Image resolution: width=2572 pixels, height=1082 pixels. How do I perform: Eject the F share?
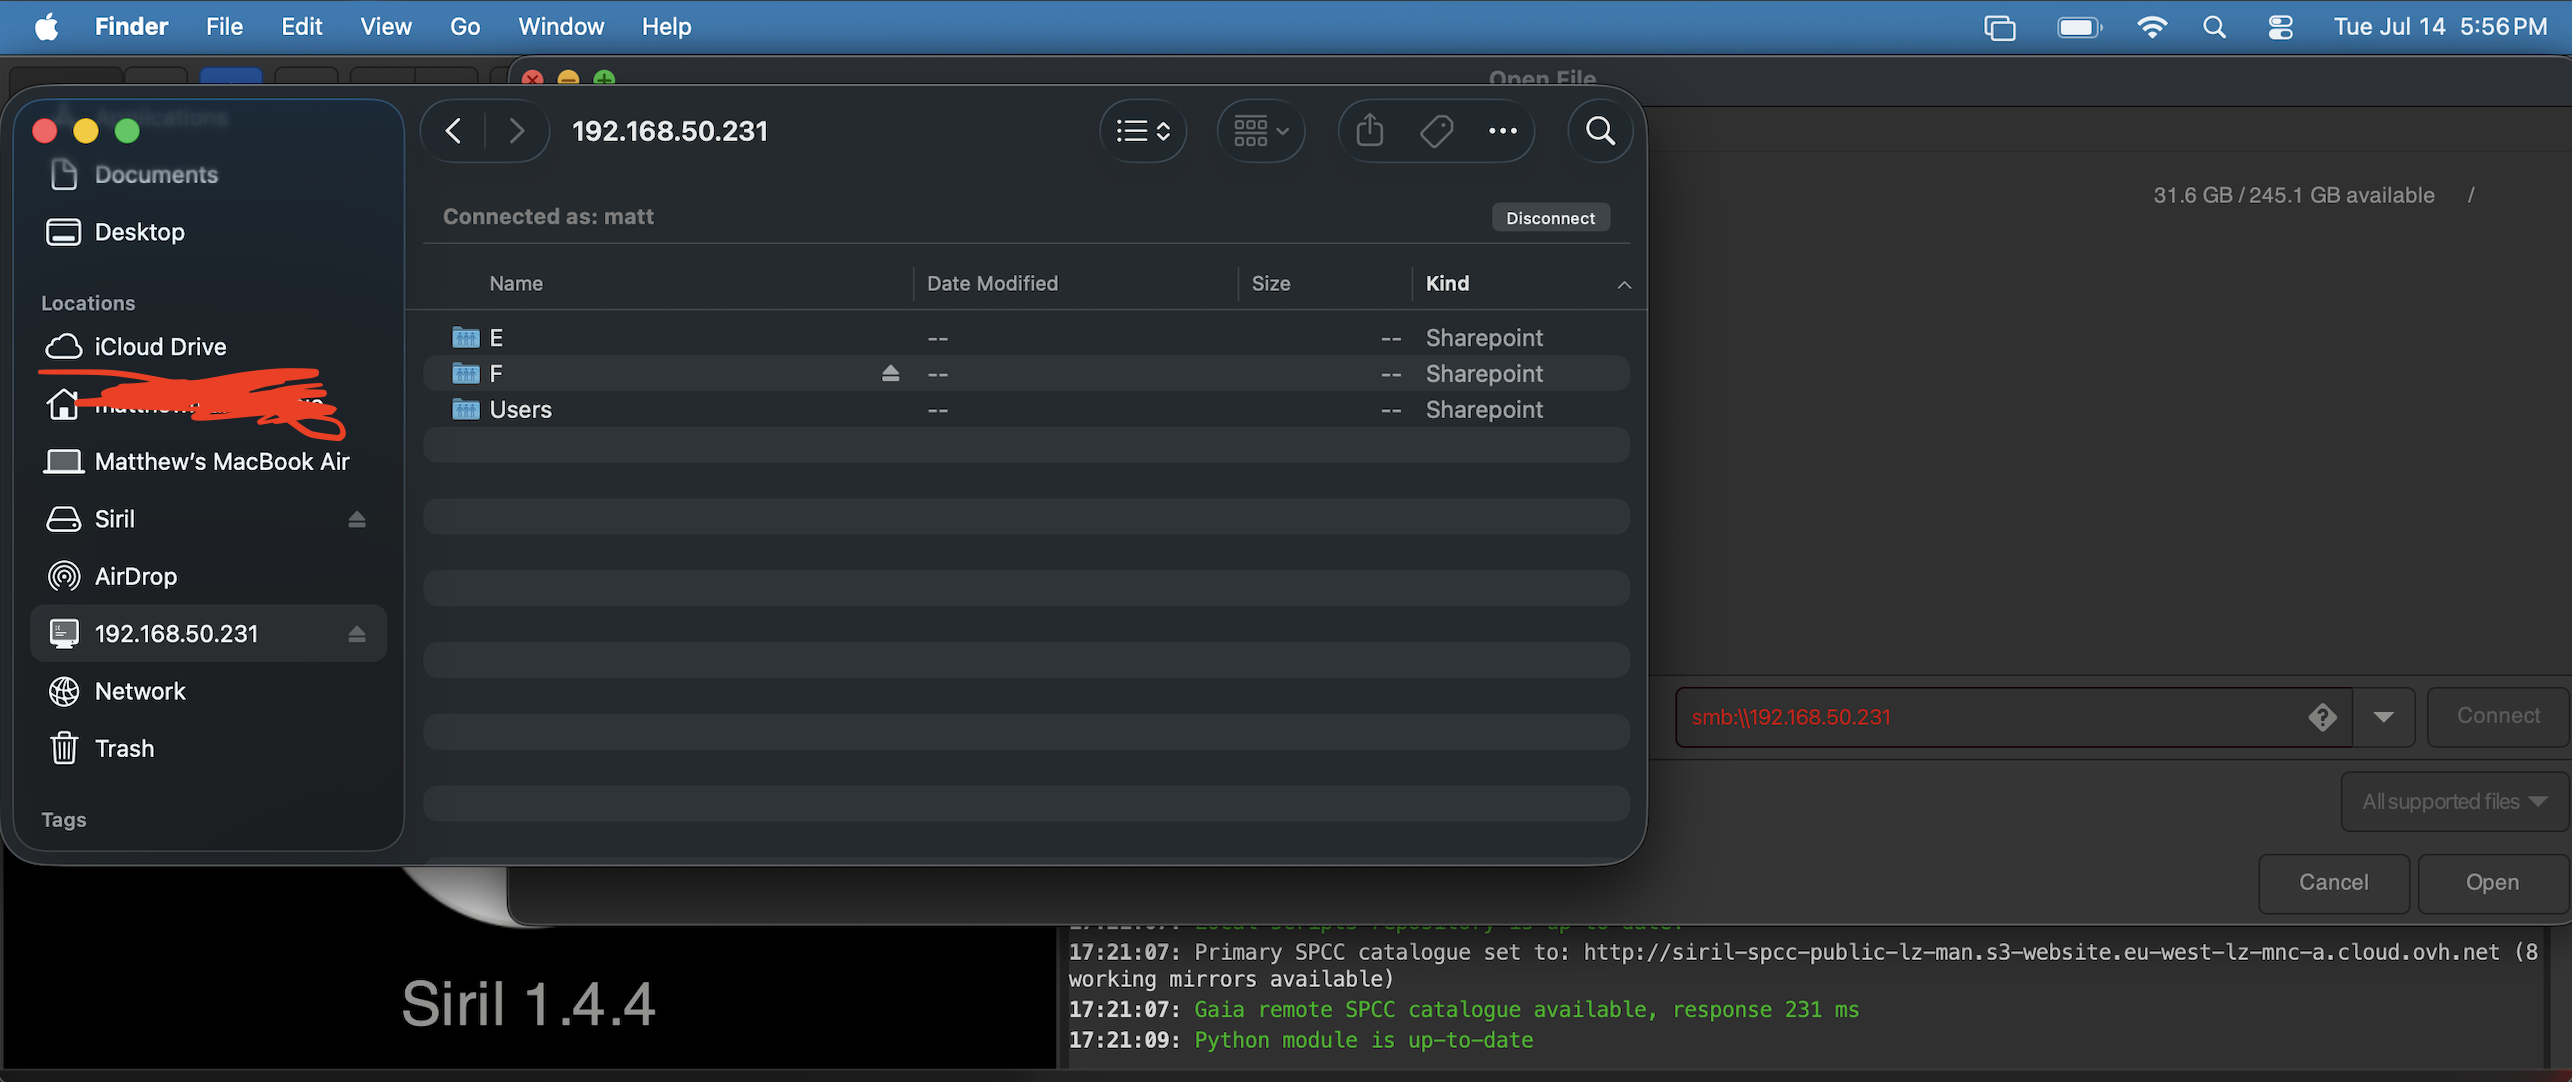click(890, 374)
